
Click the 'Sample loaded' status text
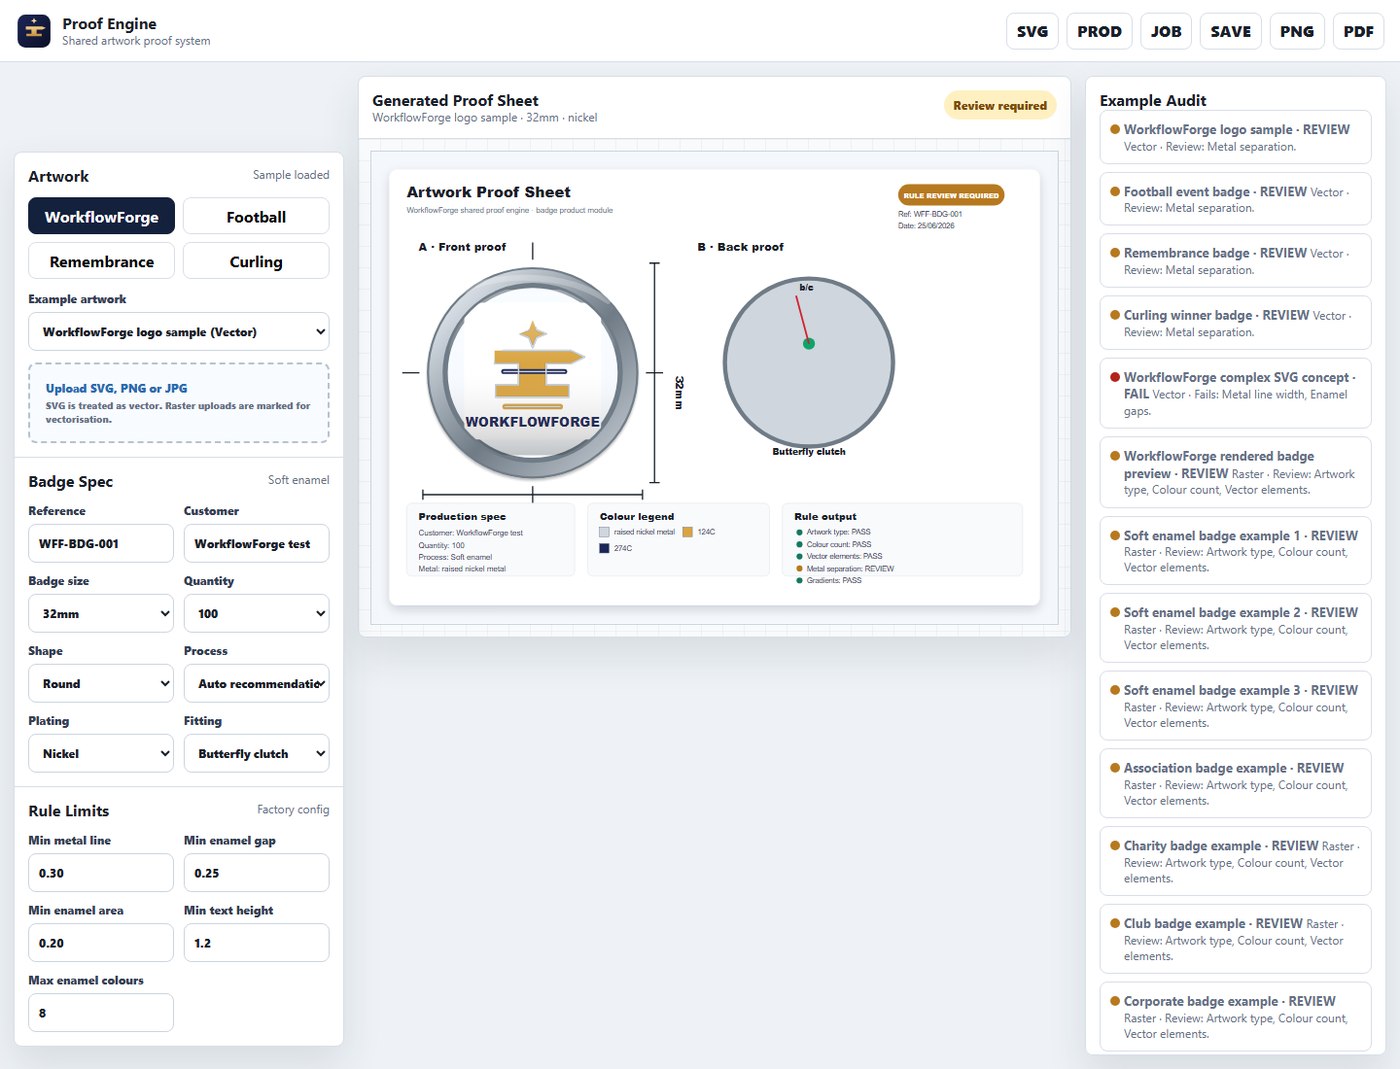(x=291, y=175)
